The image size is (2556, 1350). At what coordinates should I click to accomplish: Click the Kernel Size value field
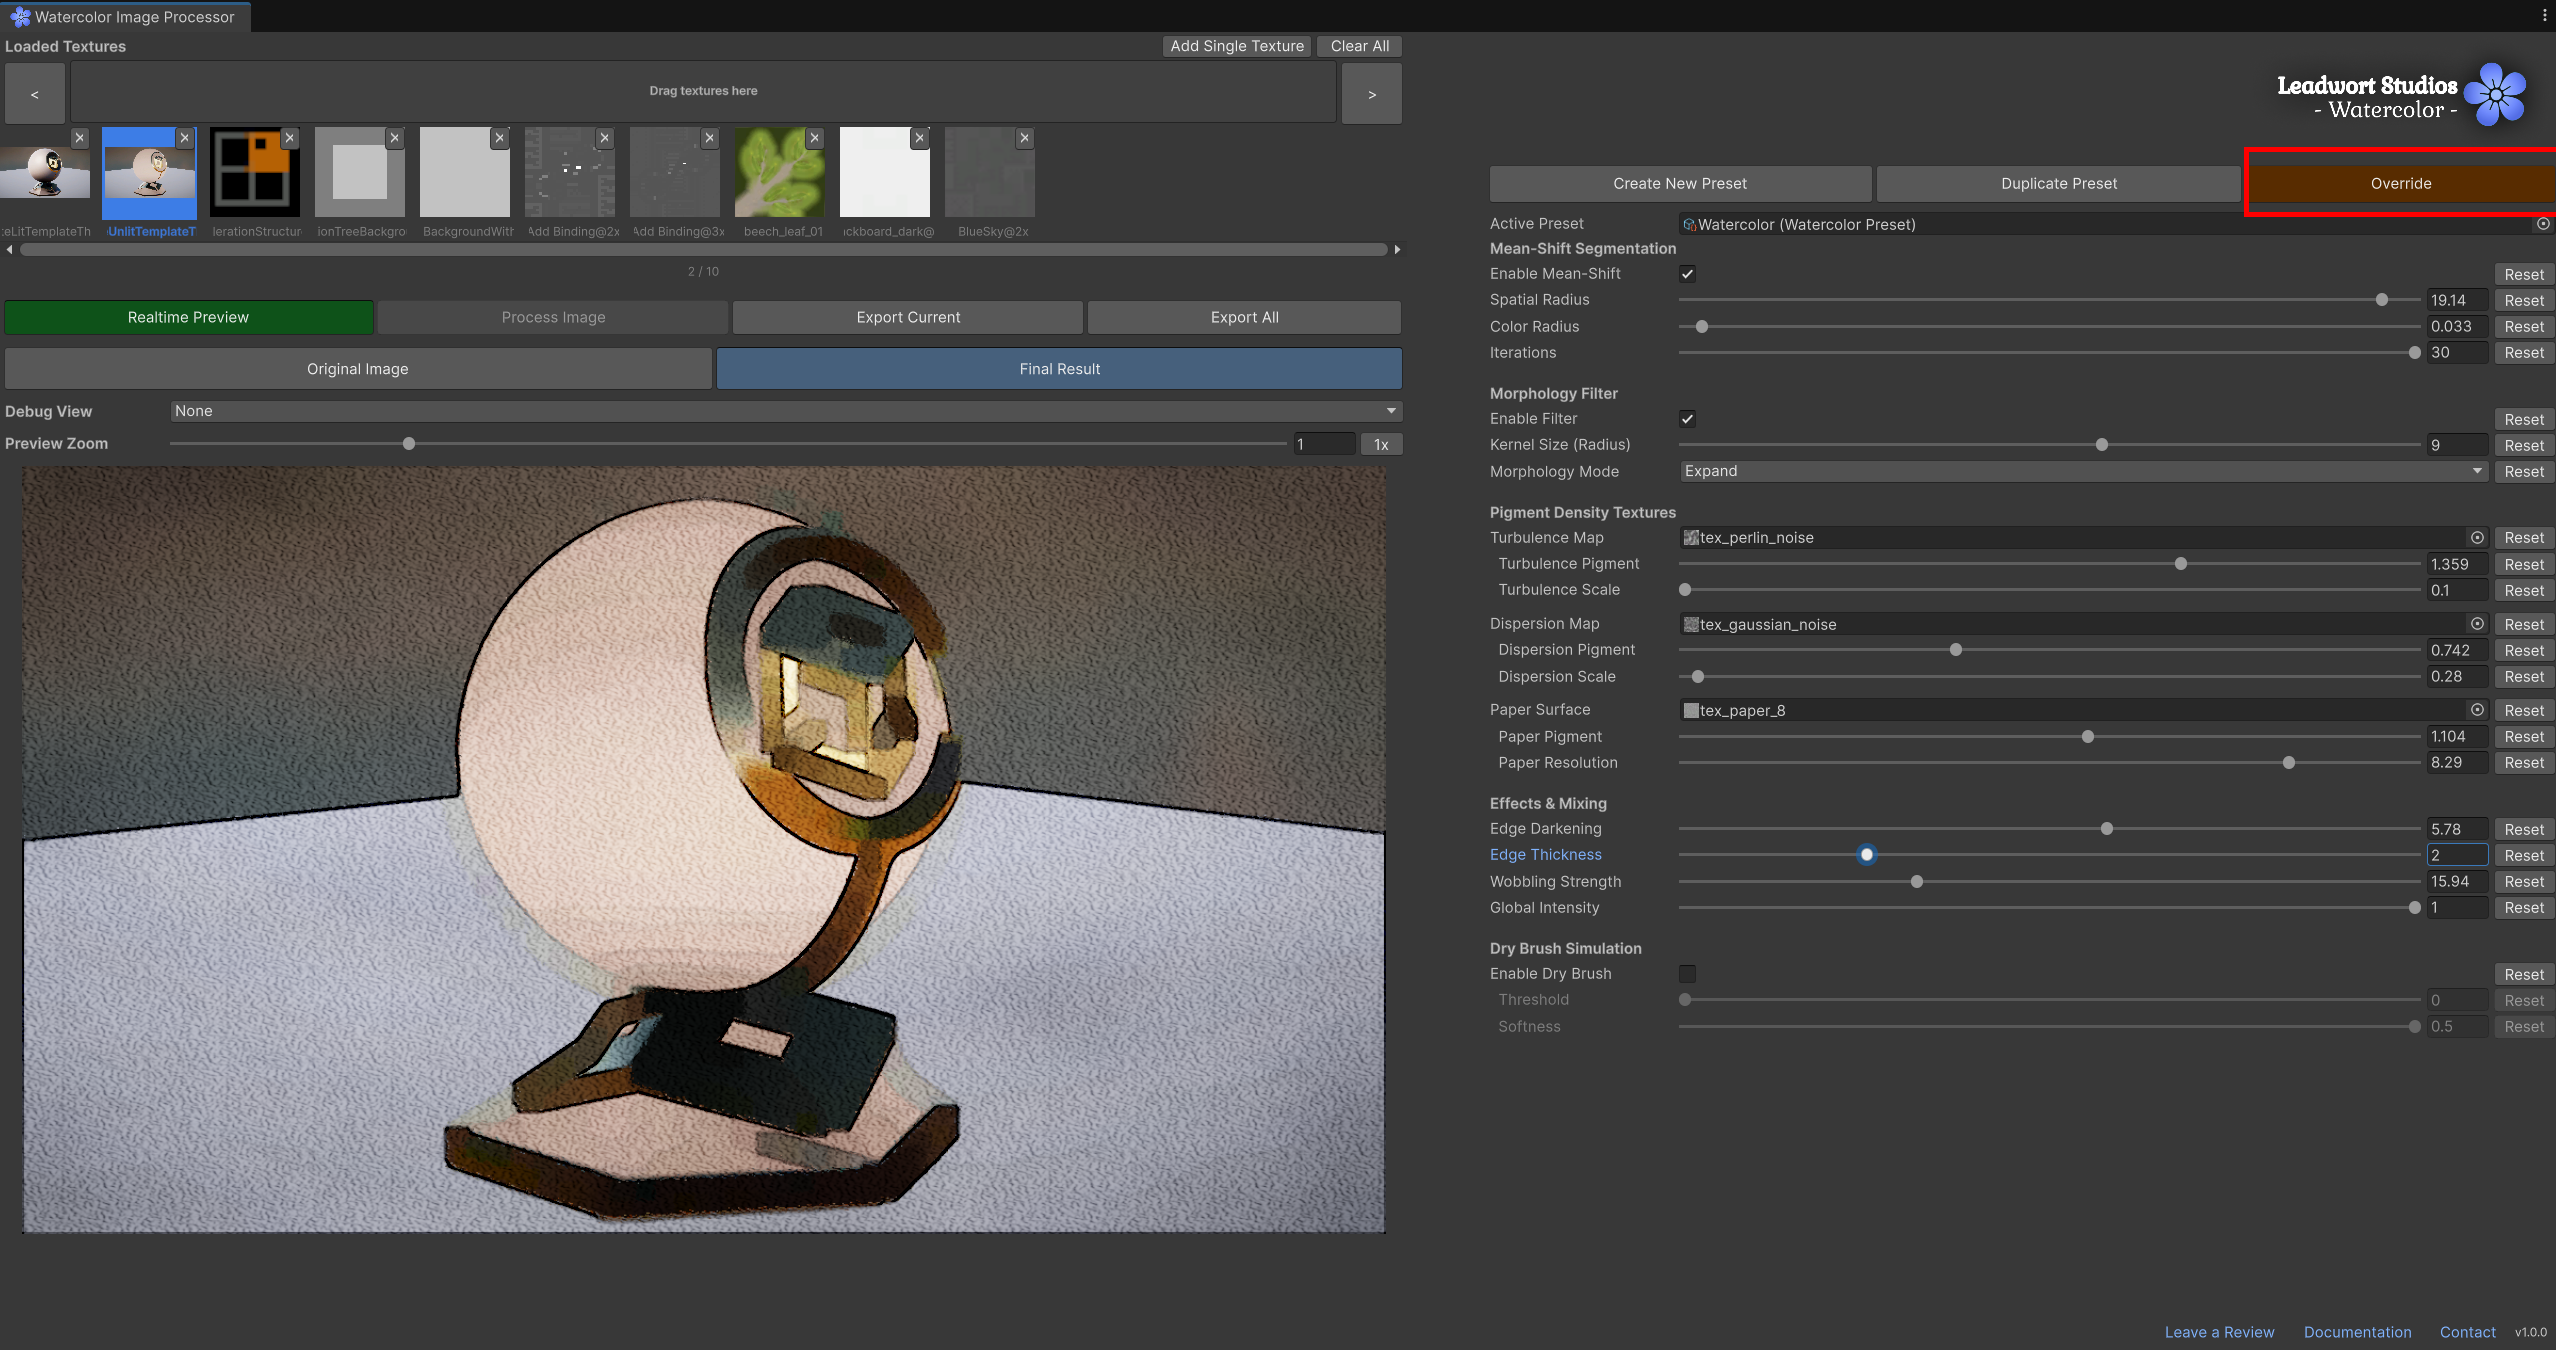(x=2458, y=445)
